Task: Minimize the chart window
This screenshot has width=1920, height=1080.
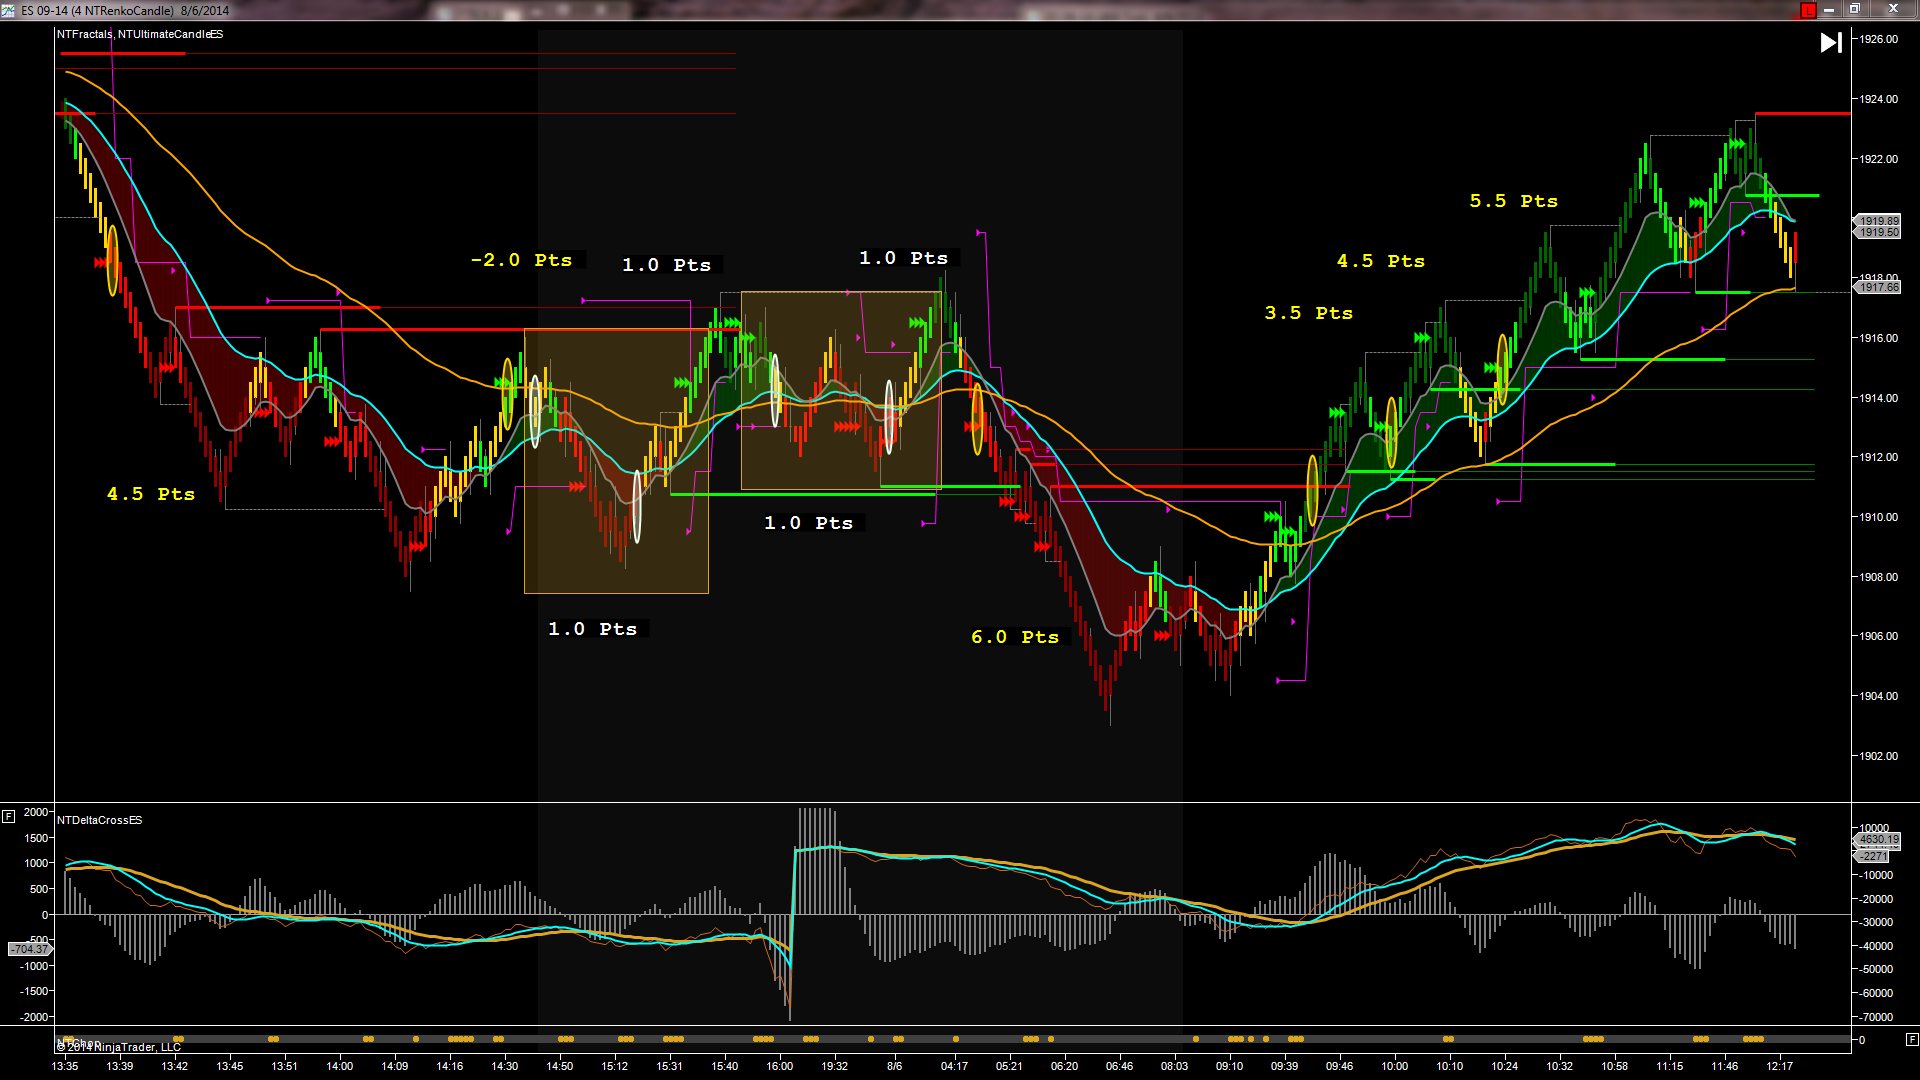Action: [1829, 10]
